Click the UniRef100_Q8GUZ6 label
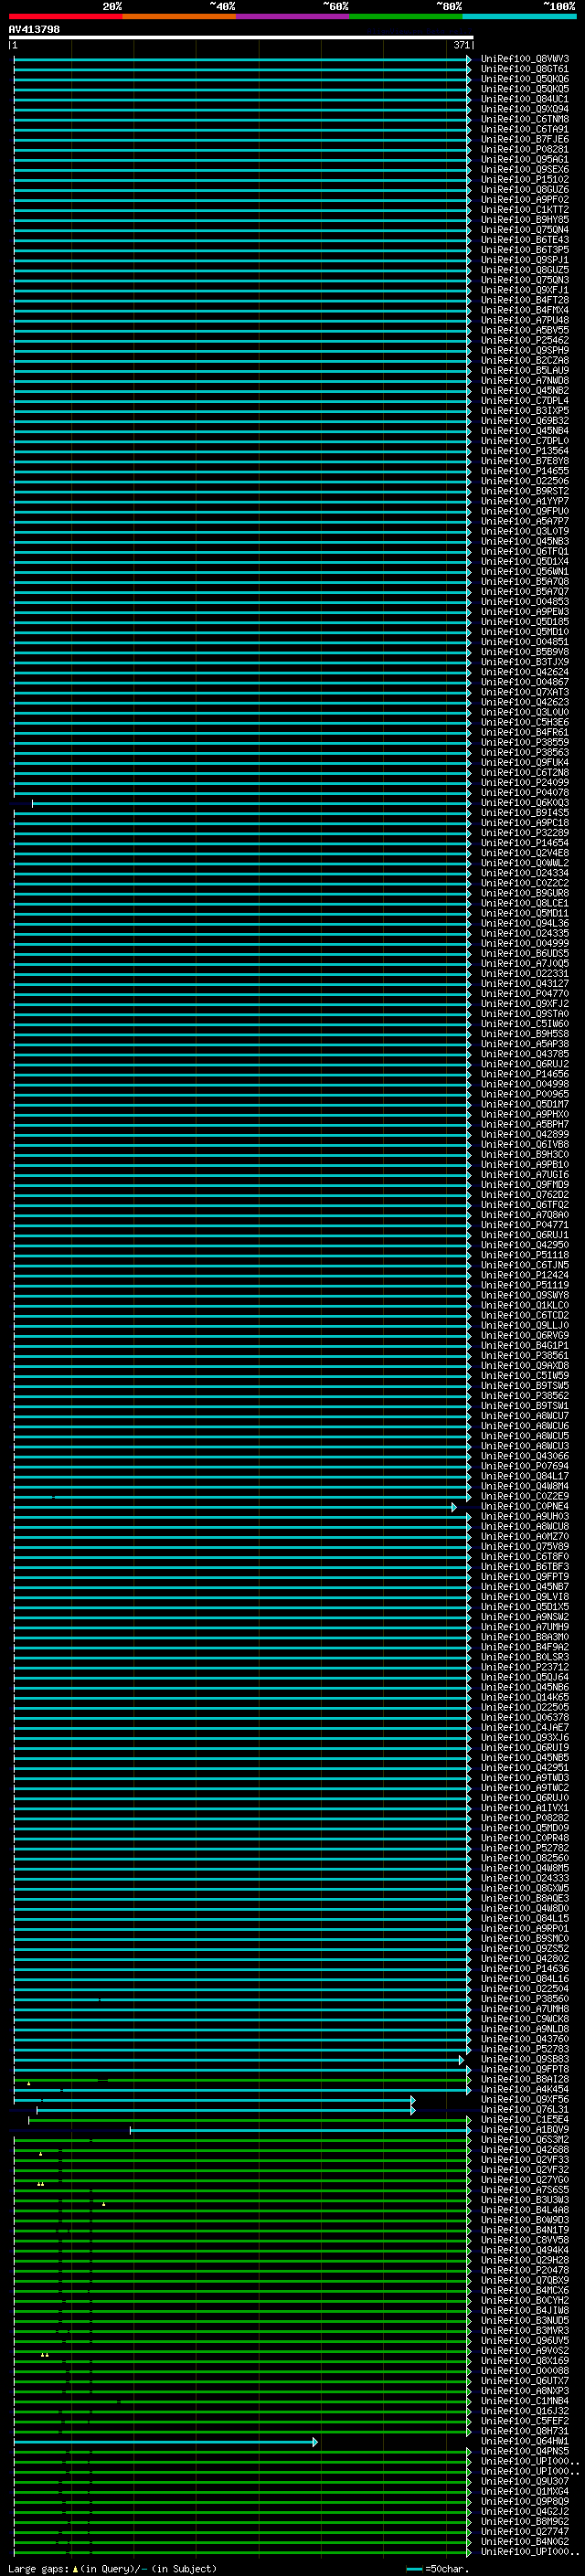The width and height of the screenshot is (585, 2576). coord(525,189)
